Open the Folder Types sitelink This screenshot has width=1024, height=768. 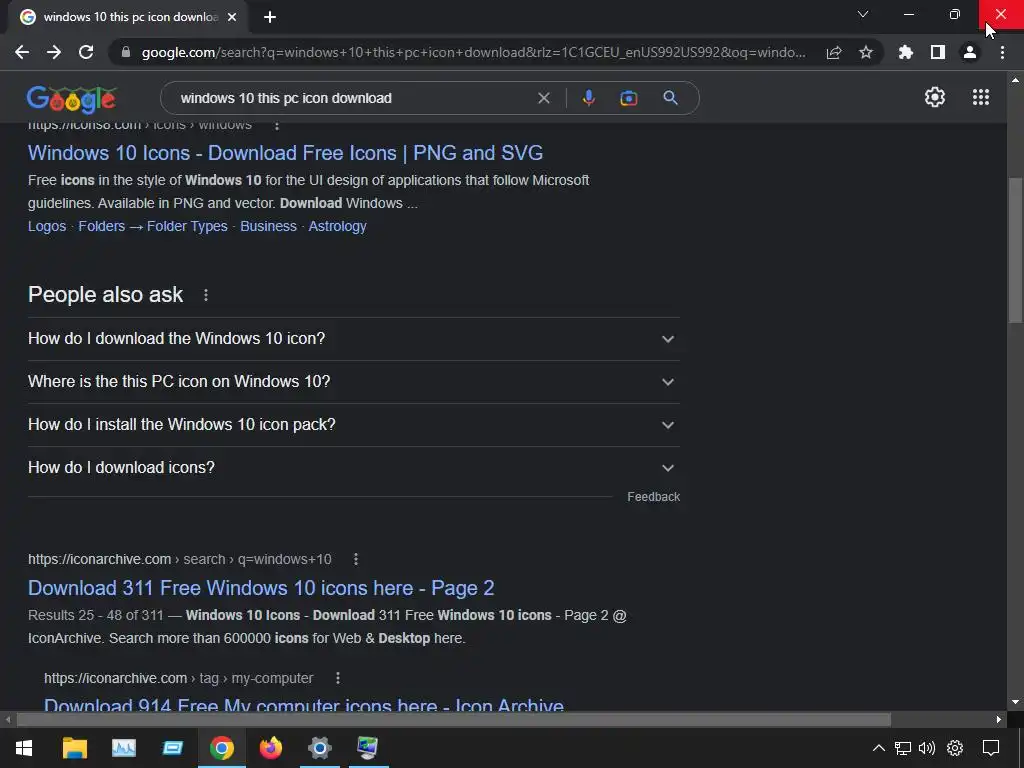tap(187, 226)
